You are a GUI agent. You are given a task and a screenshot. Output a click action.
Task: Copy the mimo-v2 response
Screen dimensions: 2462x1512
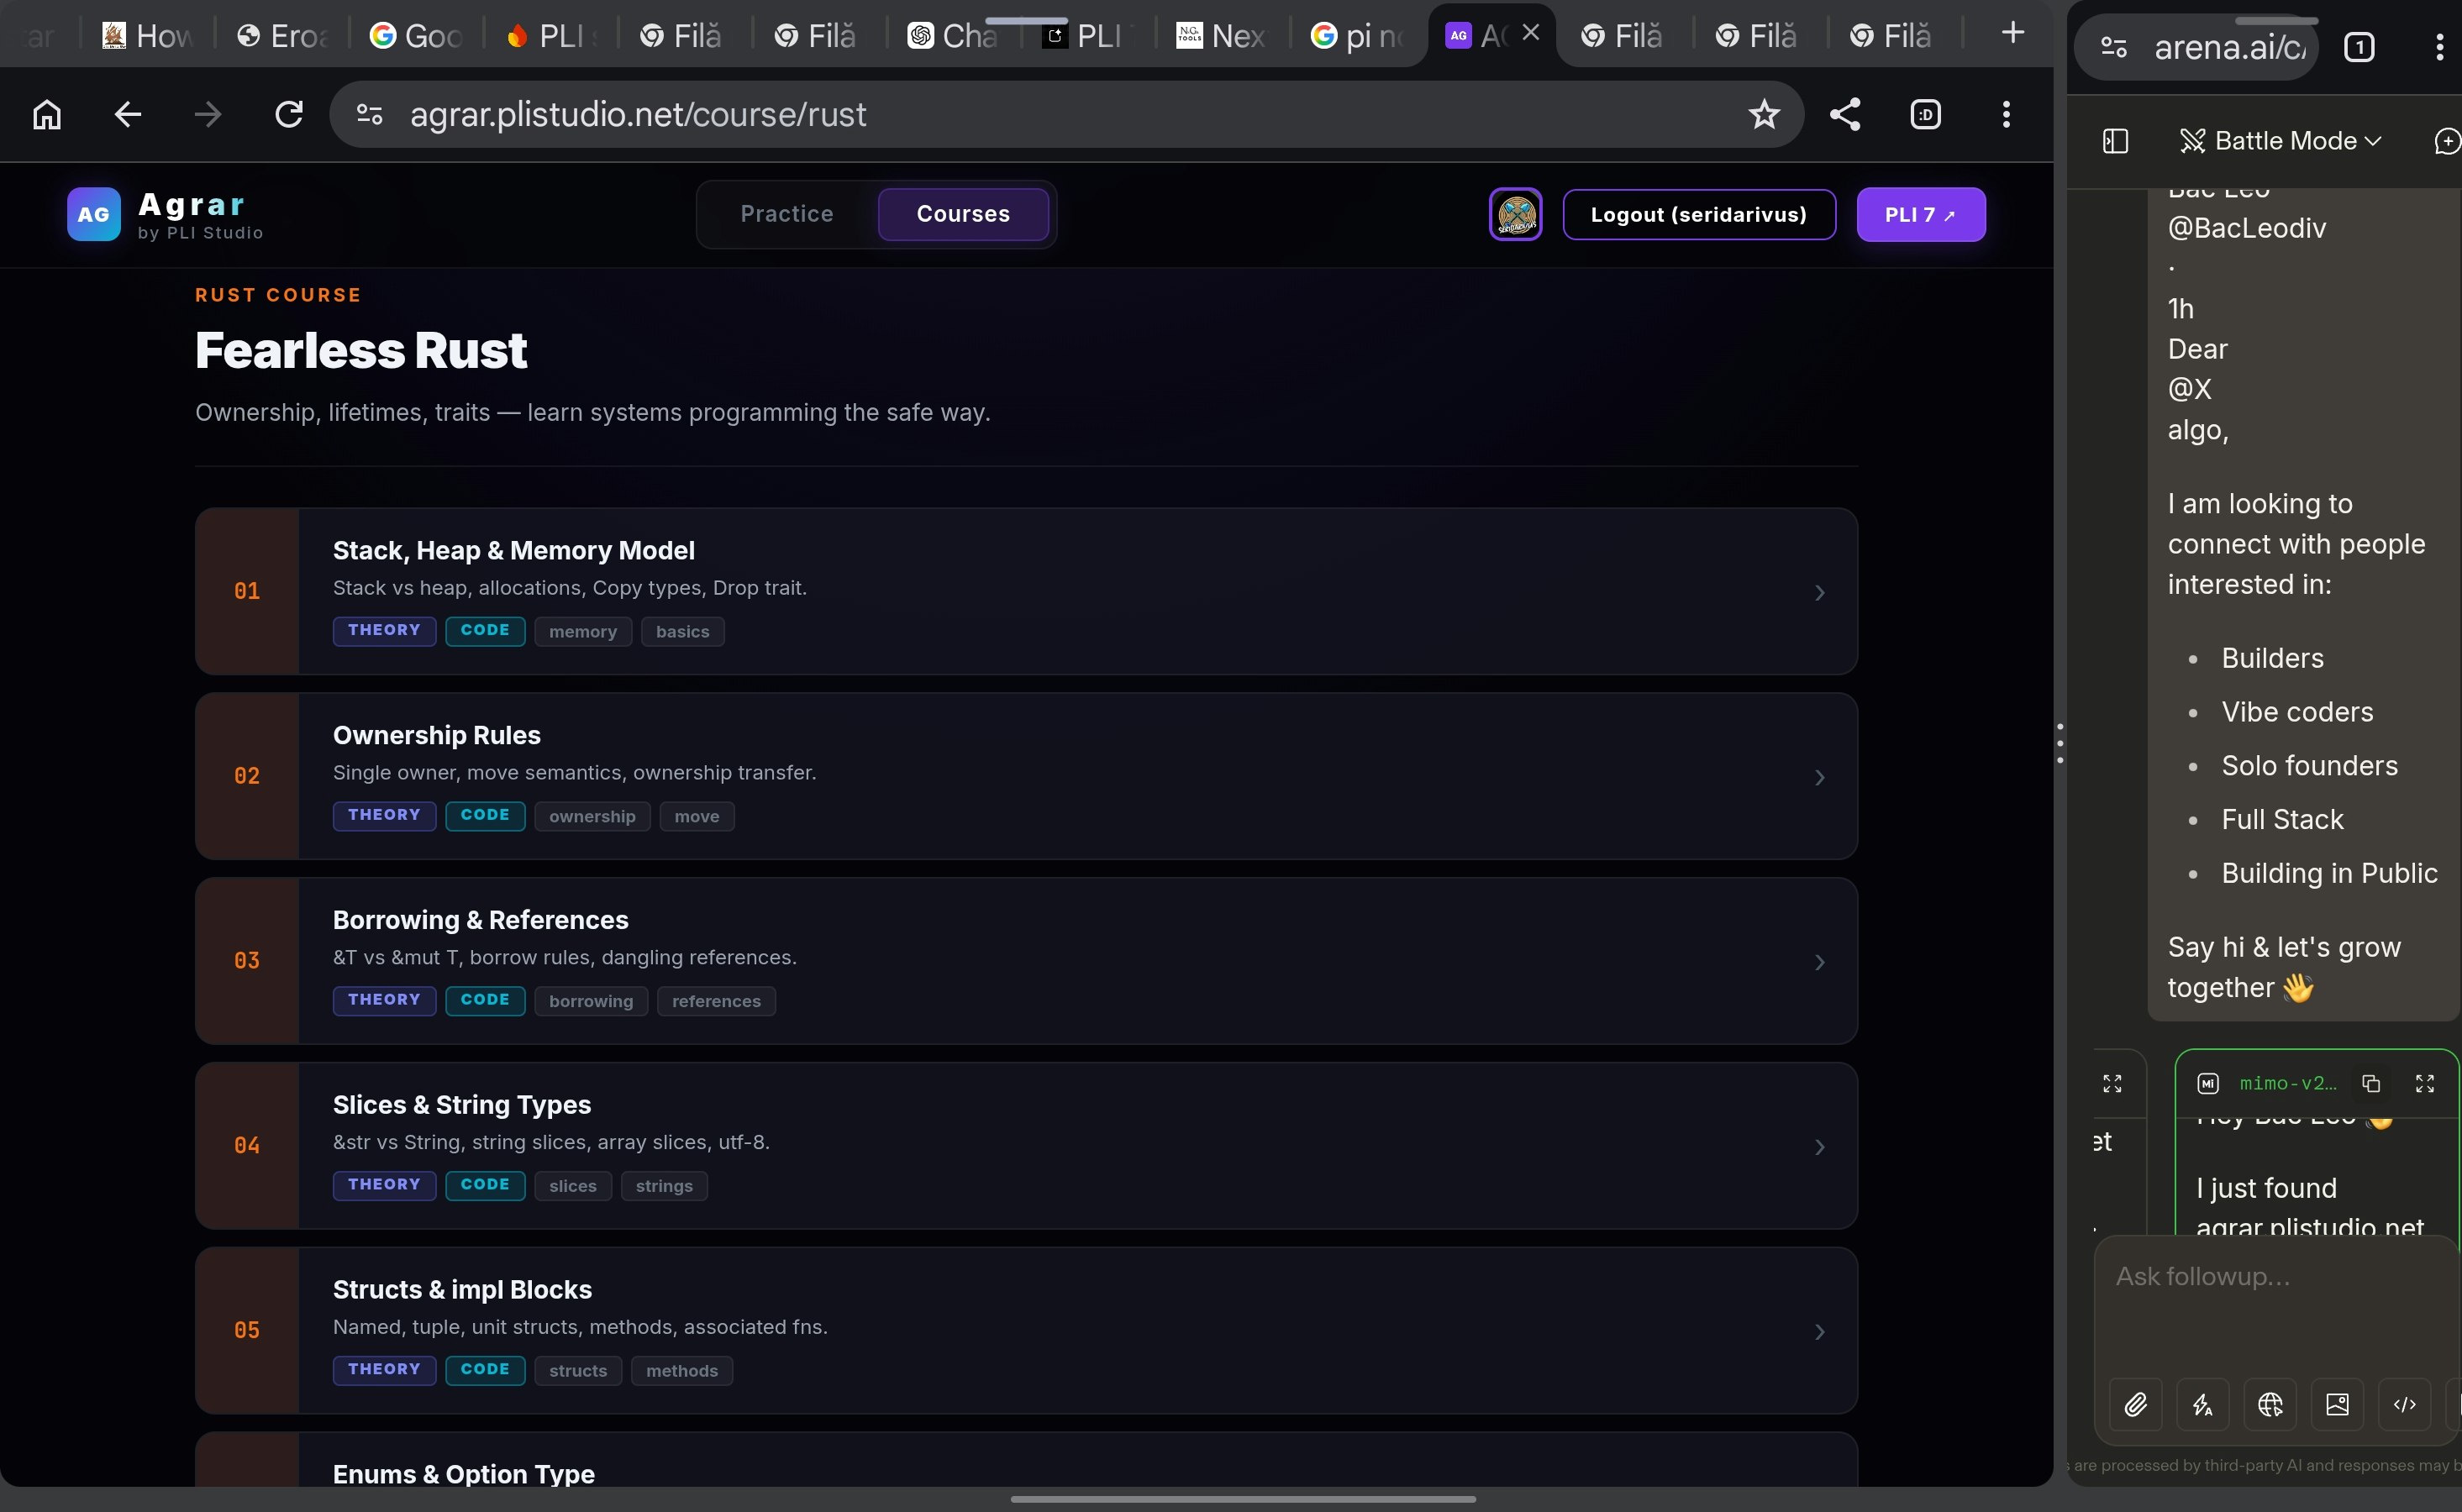[2371, 1083]
